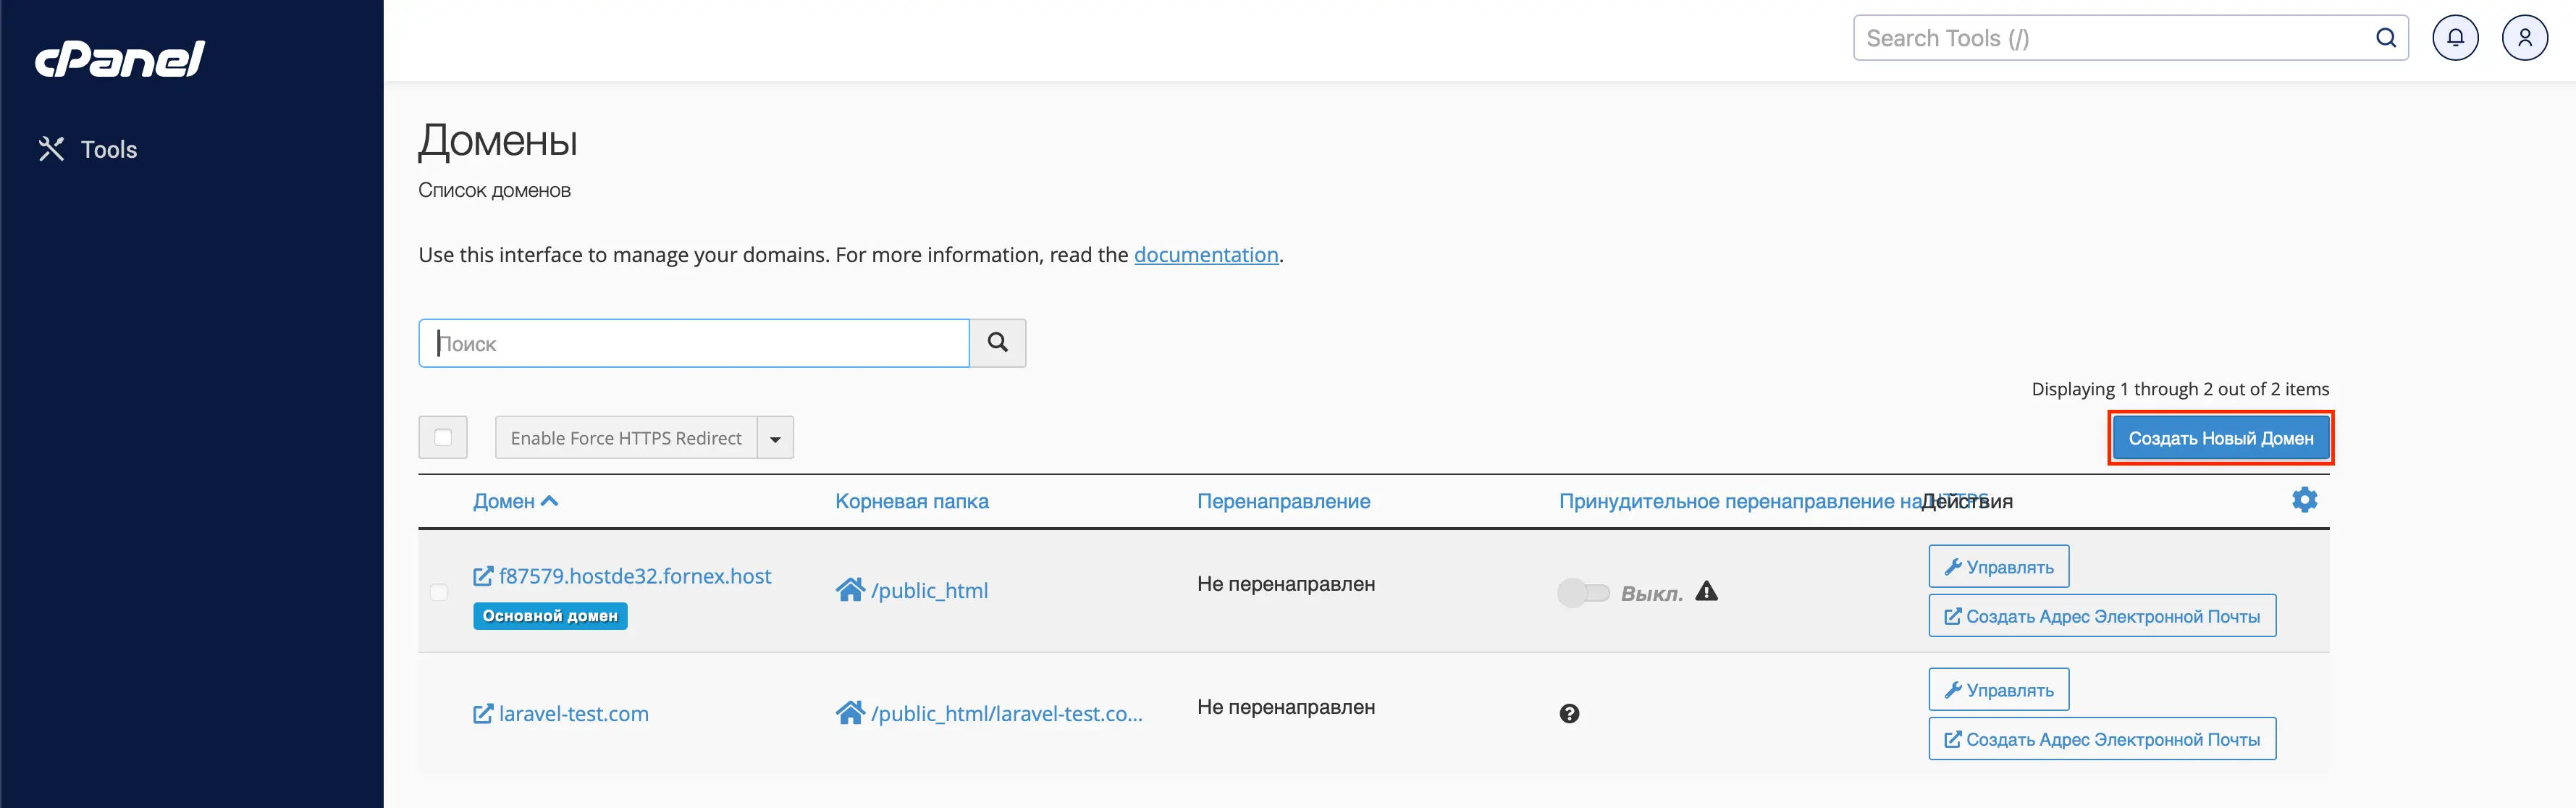Click Создать Адрес Электронной Почты for laravel-test.com

tap(2102, 739)
